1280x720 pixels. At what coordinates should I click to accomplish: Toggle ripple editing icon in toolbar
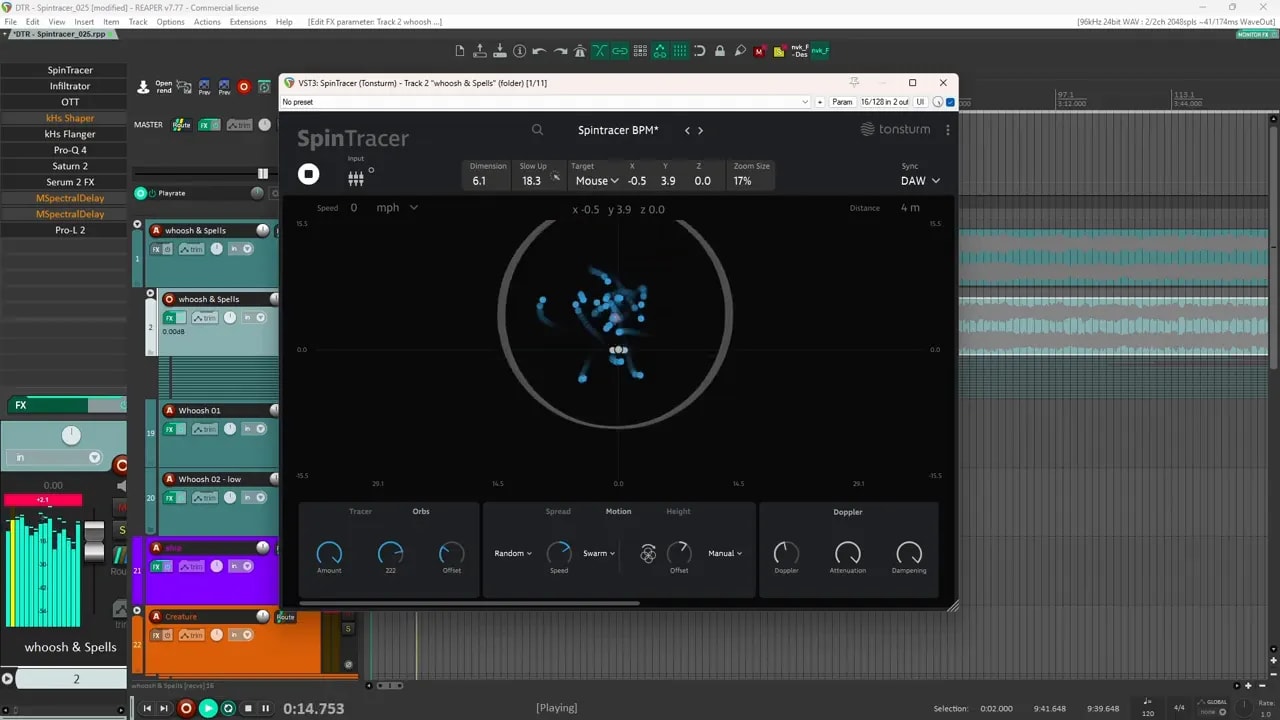pos(640,51)
